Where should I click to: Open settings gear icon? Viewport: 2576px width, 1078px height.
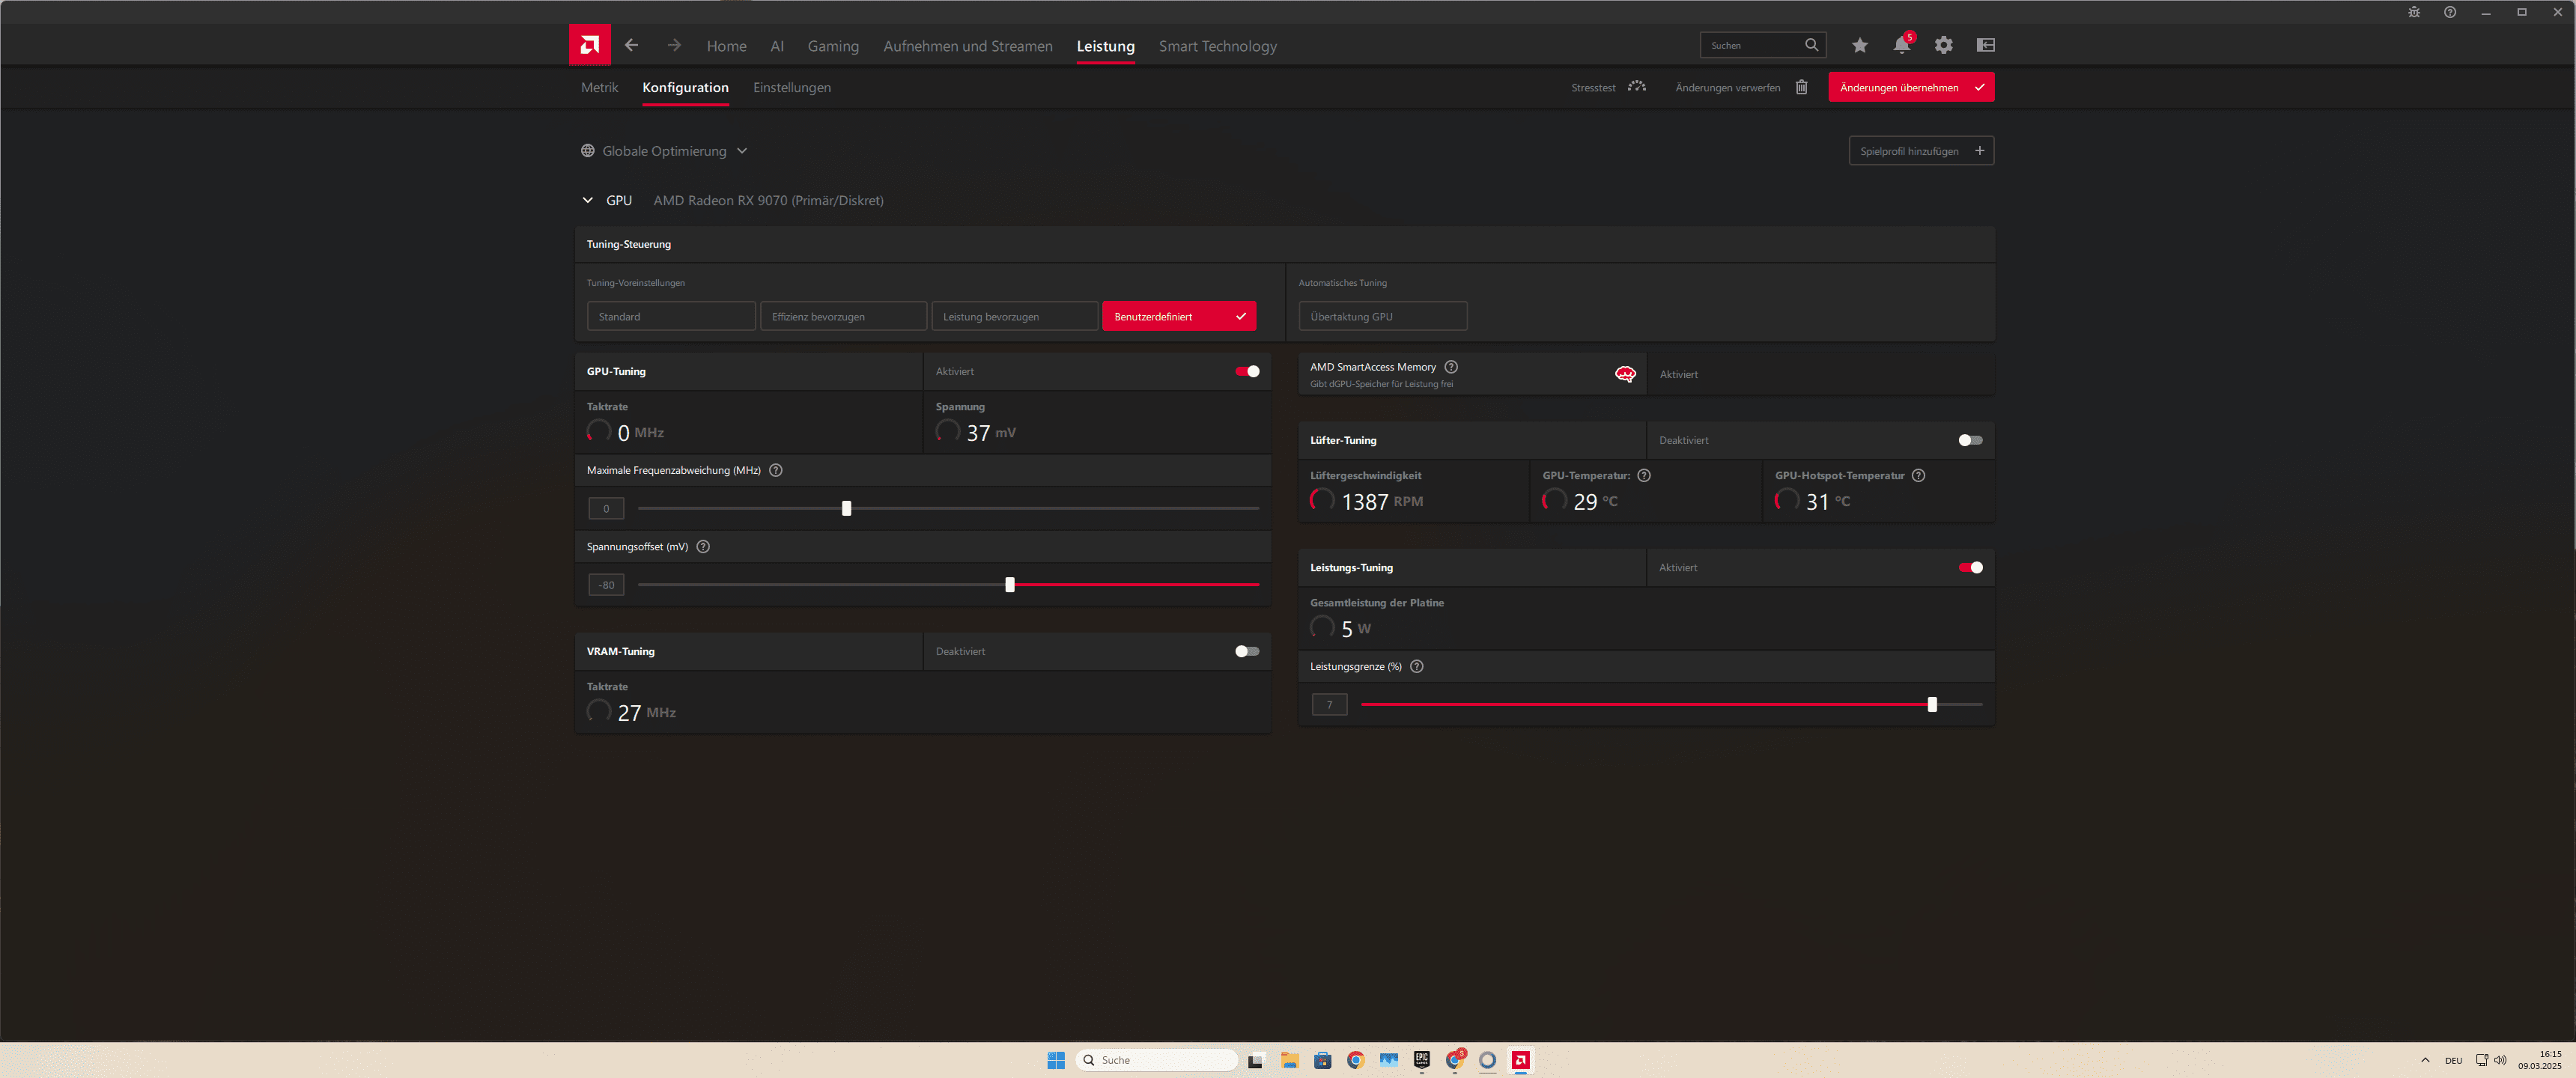pyautogui.click(x=1943, y=45)
